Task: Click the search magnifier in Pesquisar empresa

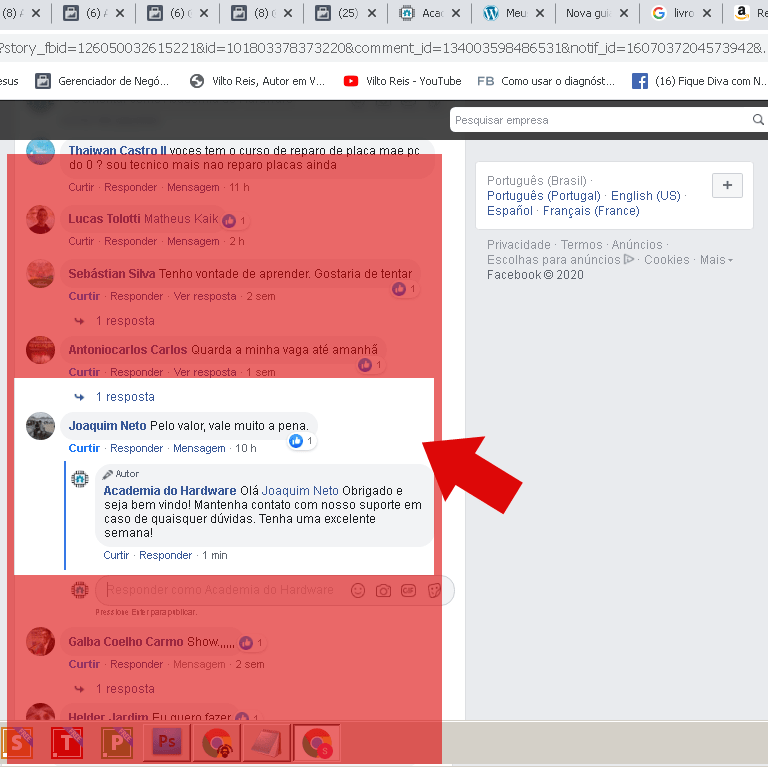Action: tap(758, 119)
